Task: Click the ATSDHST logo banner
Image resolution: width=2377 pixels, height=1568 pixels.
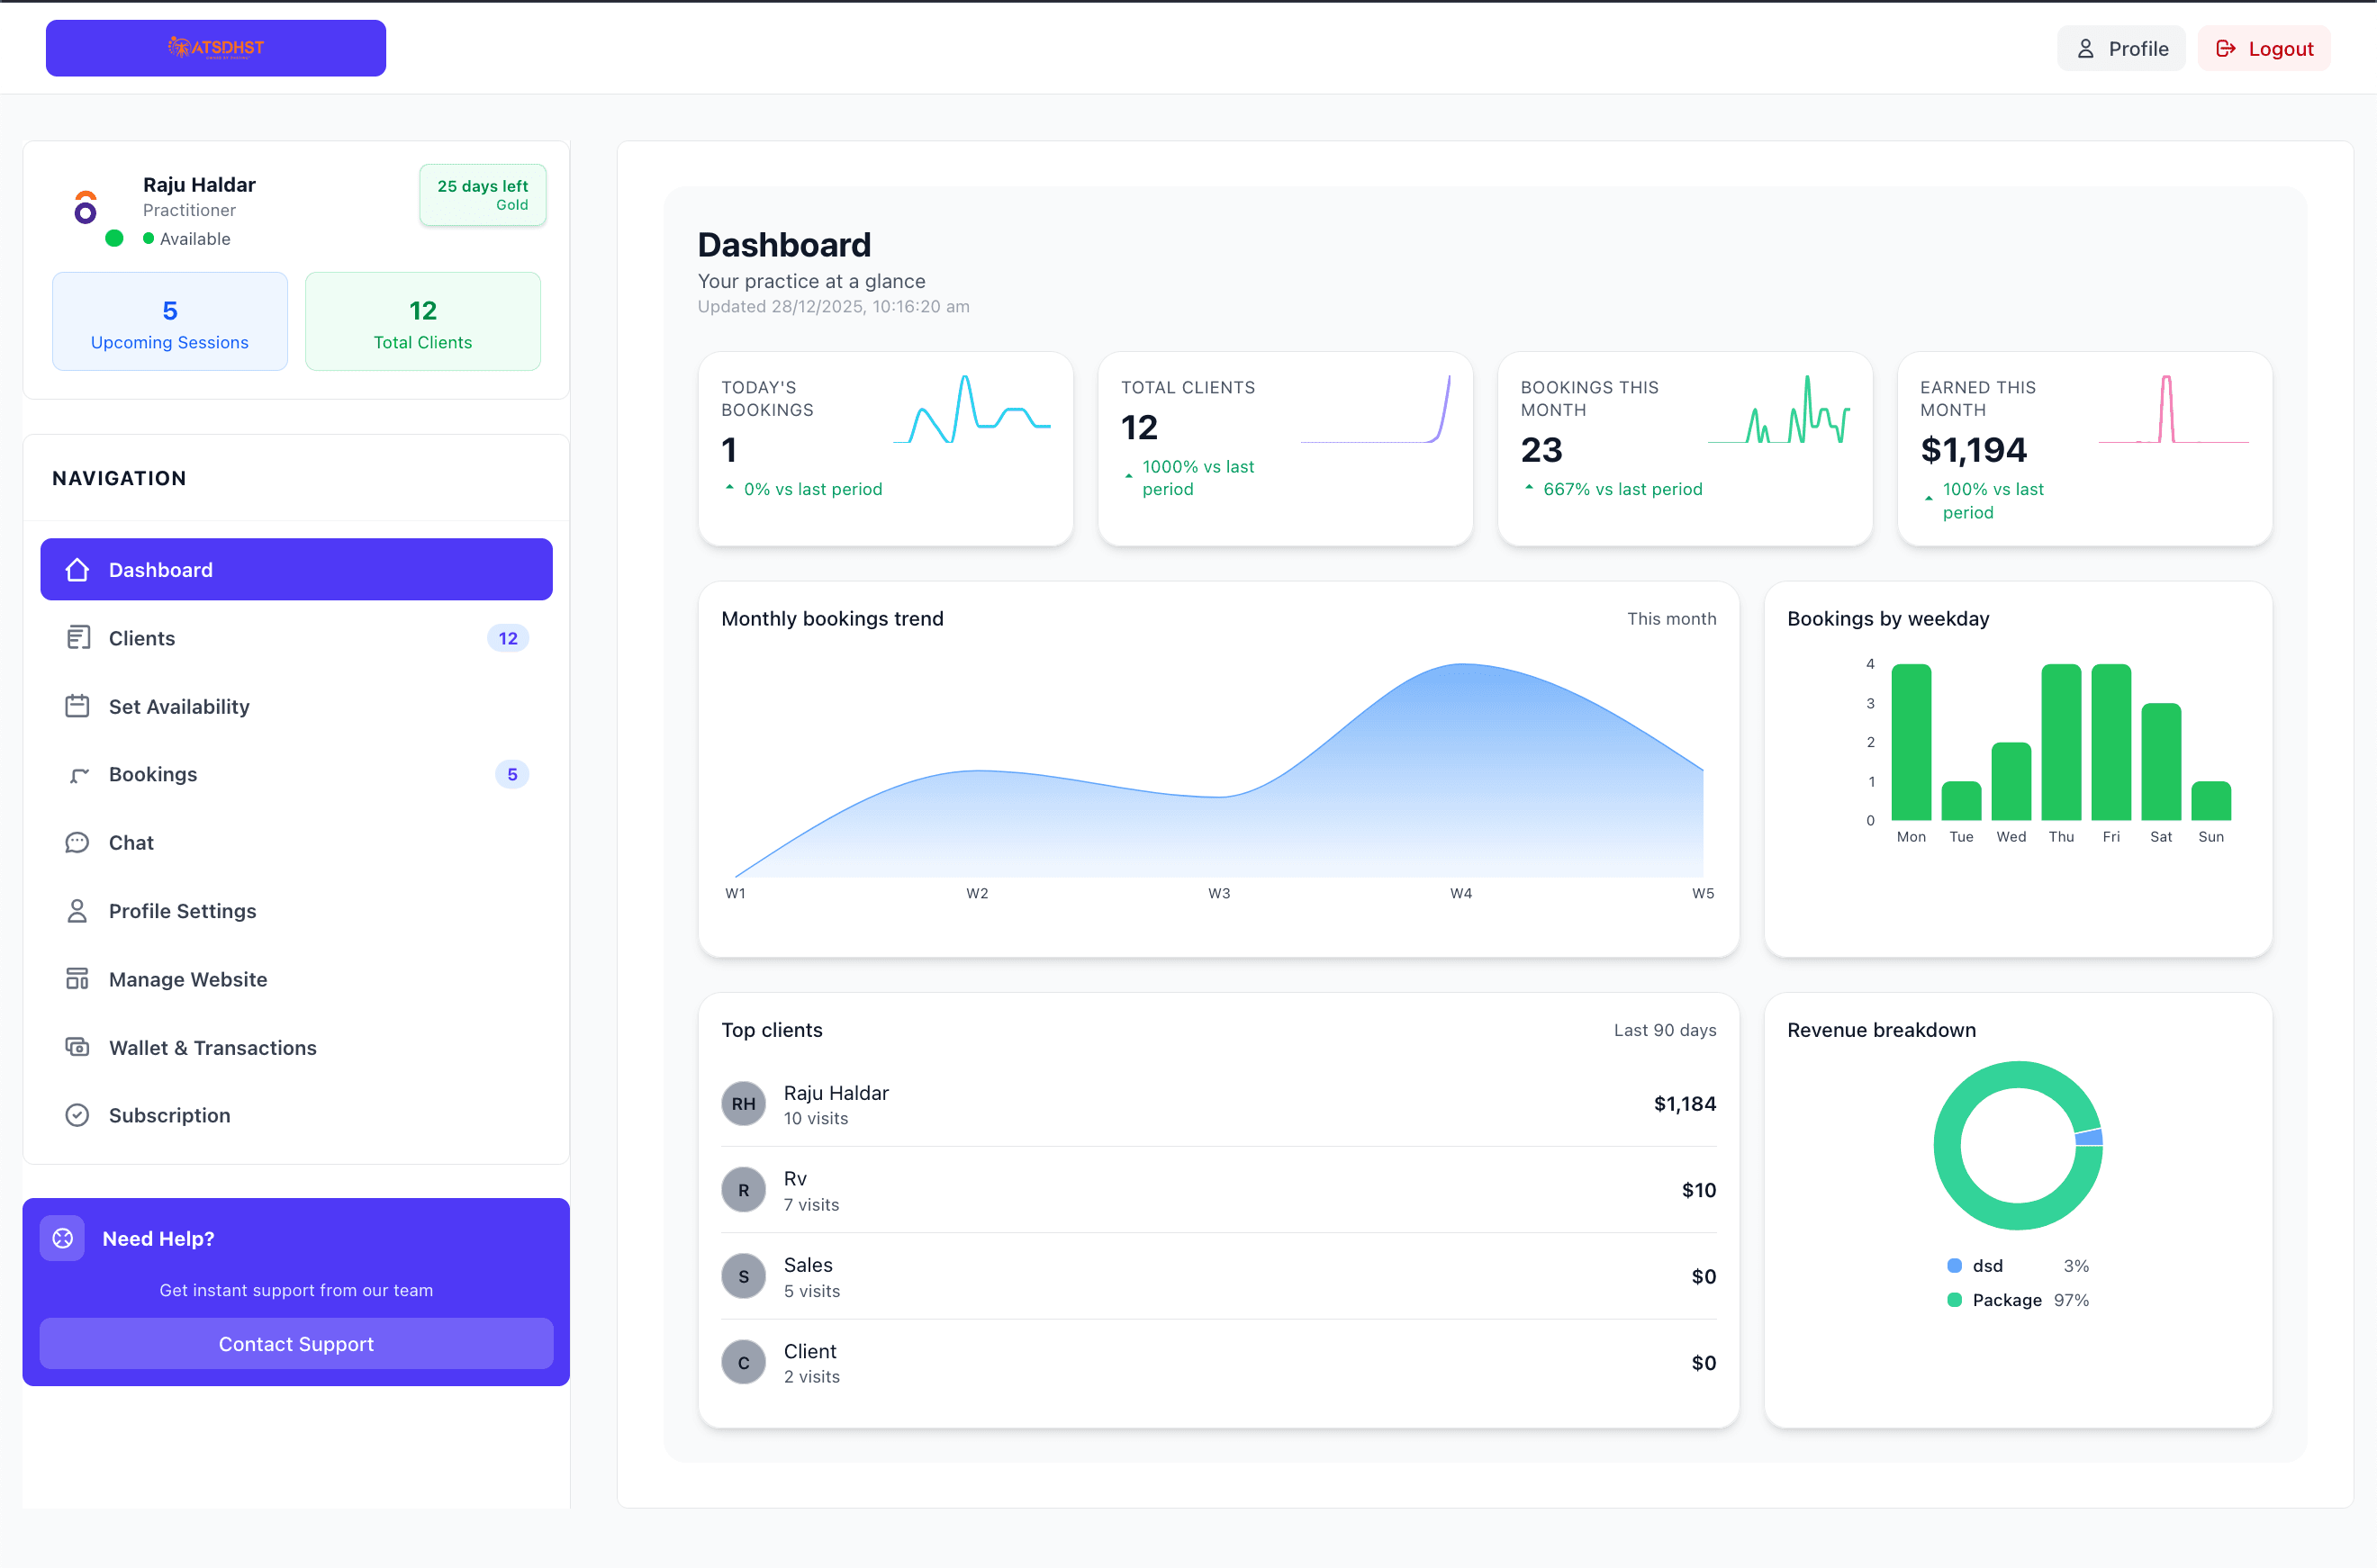Action: [x=215, y=47]
